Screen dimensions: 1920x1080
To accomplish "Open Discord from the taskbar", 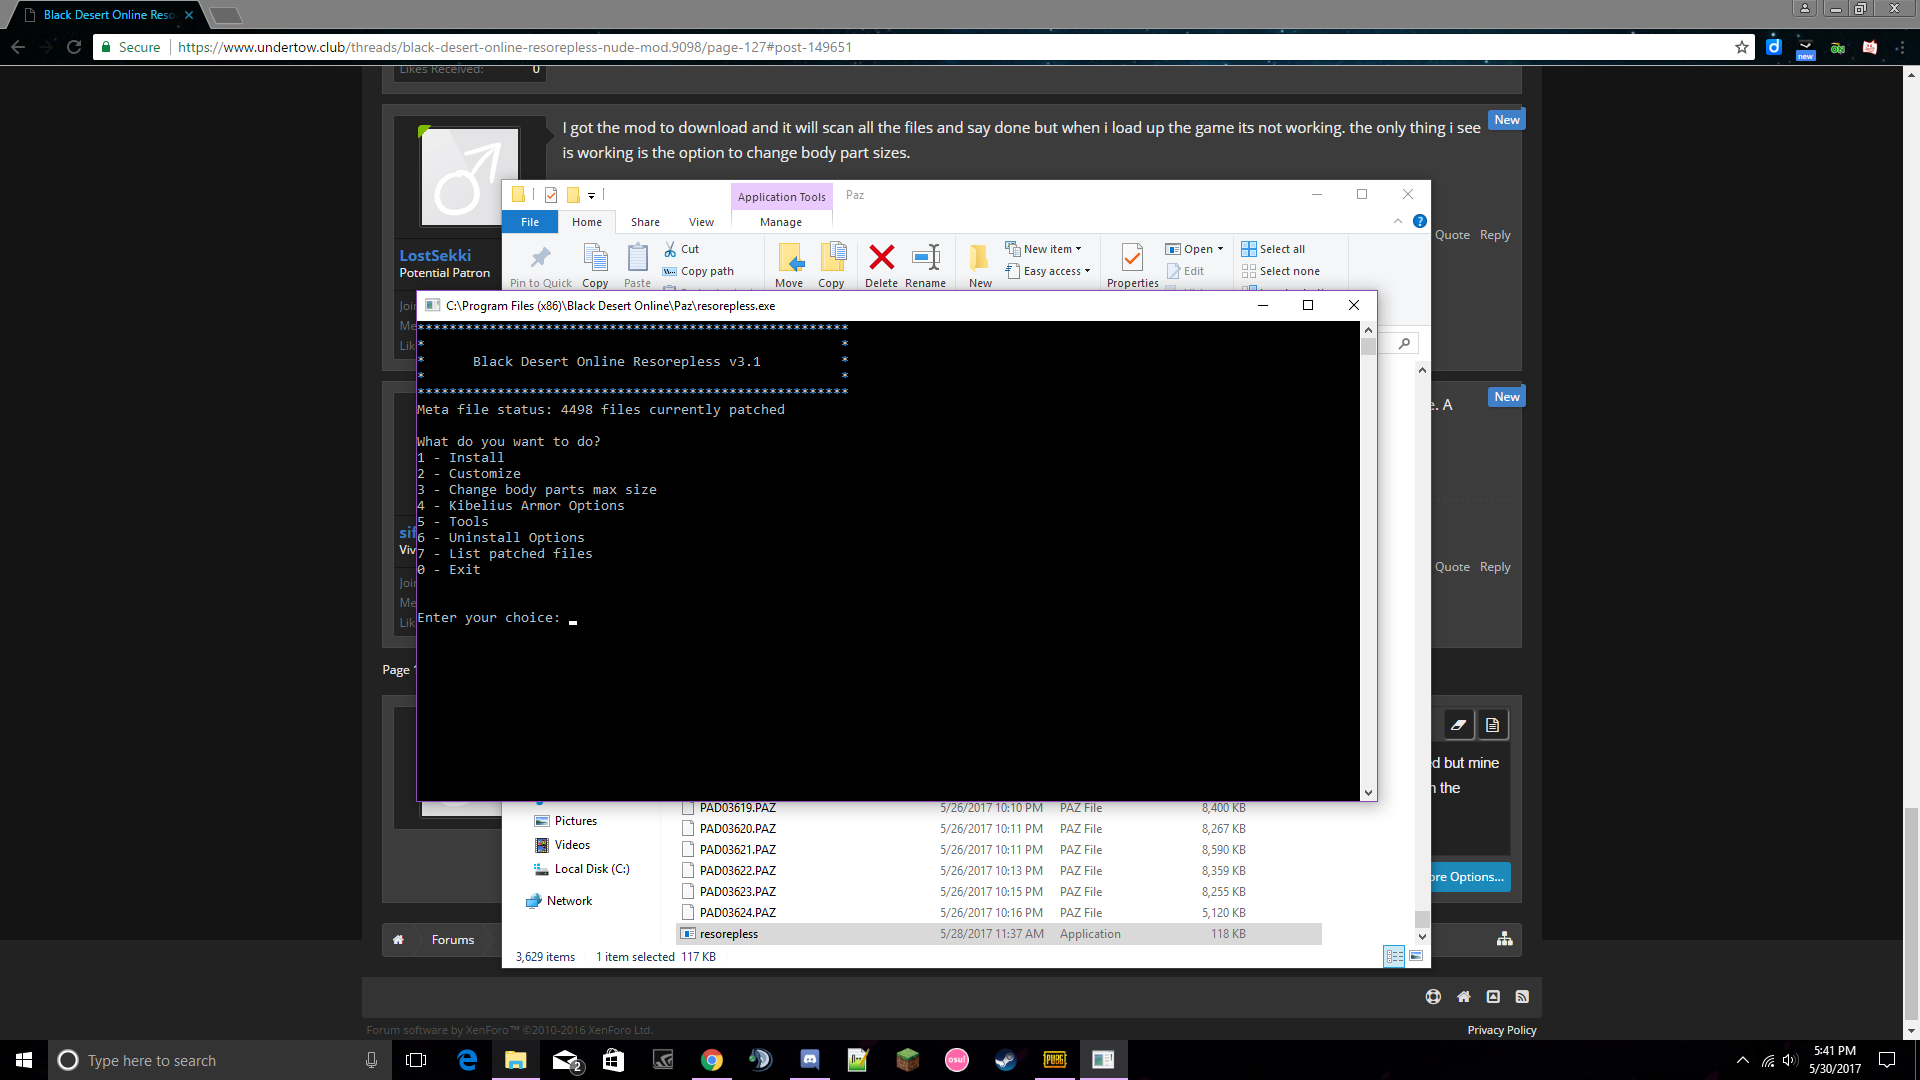I will point(809,1060).
